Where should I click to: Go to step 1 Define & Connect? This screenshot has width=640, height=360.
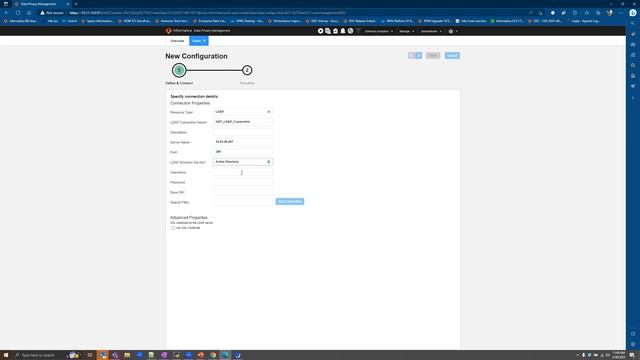(179, 70)
